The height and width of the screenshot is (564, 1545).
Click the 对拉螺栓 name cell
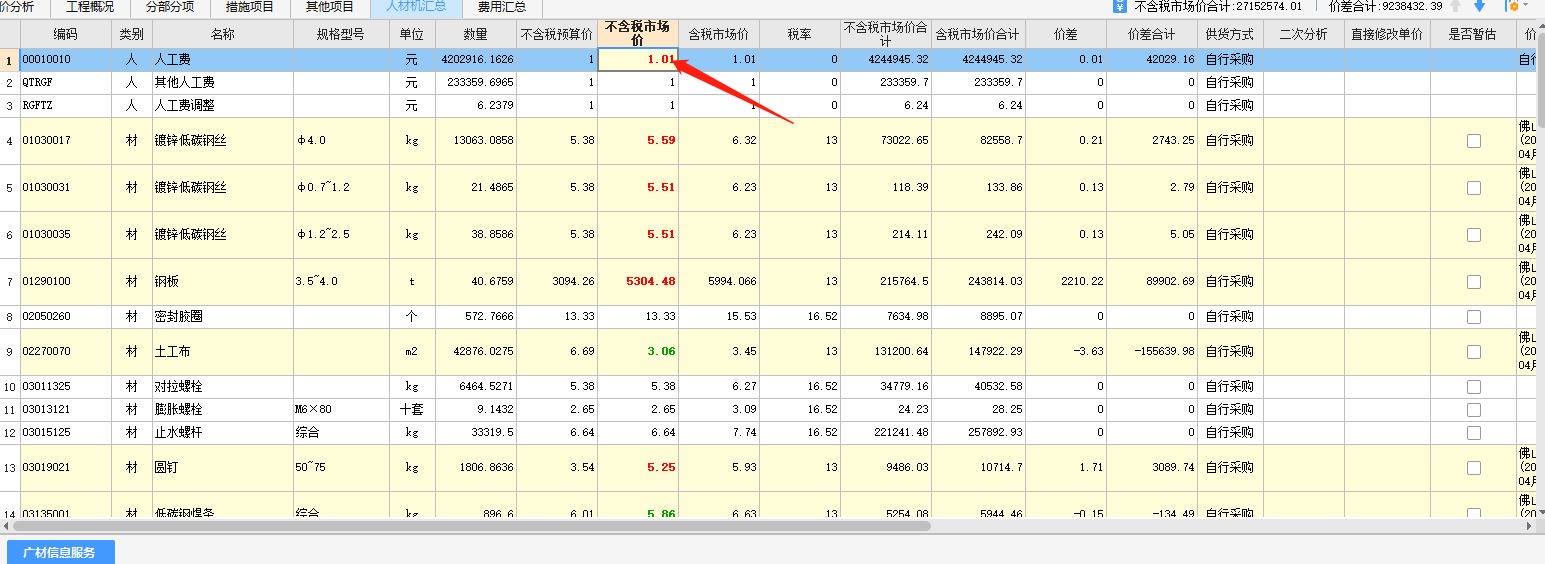click(223, 387)
